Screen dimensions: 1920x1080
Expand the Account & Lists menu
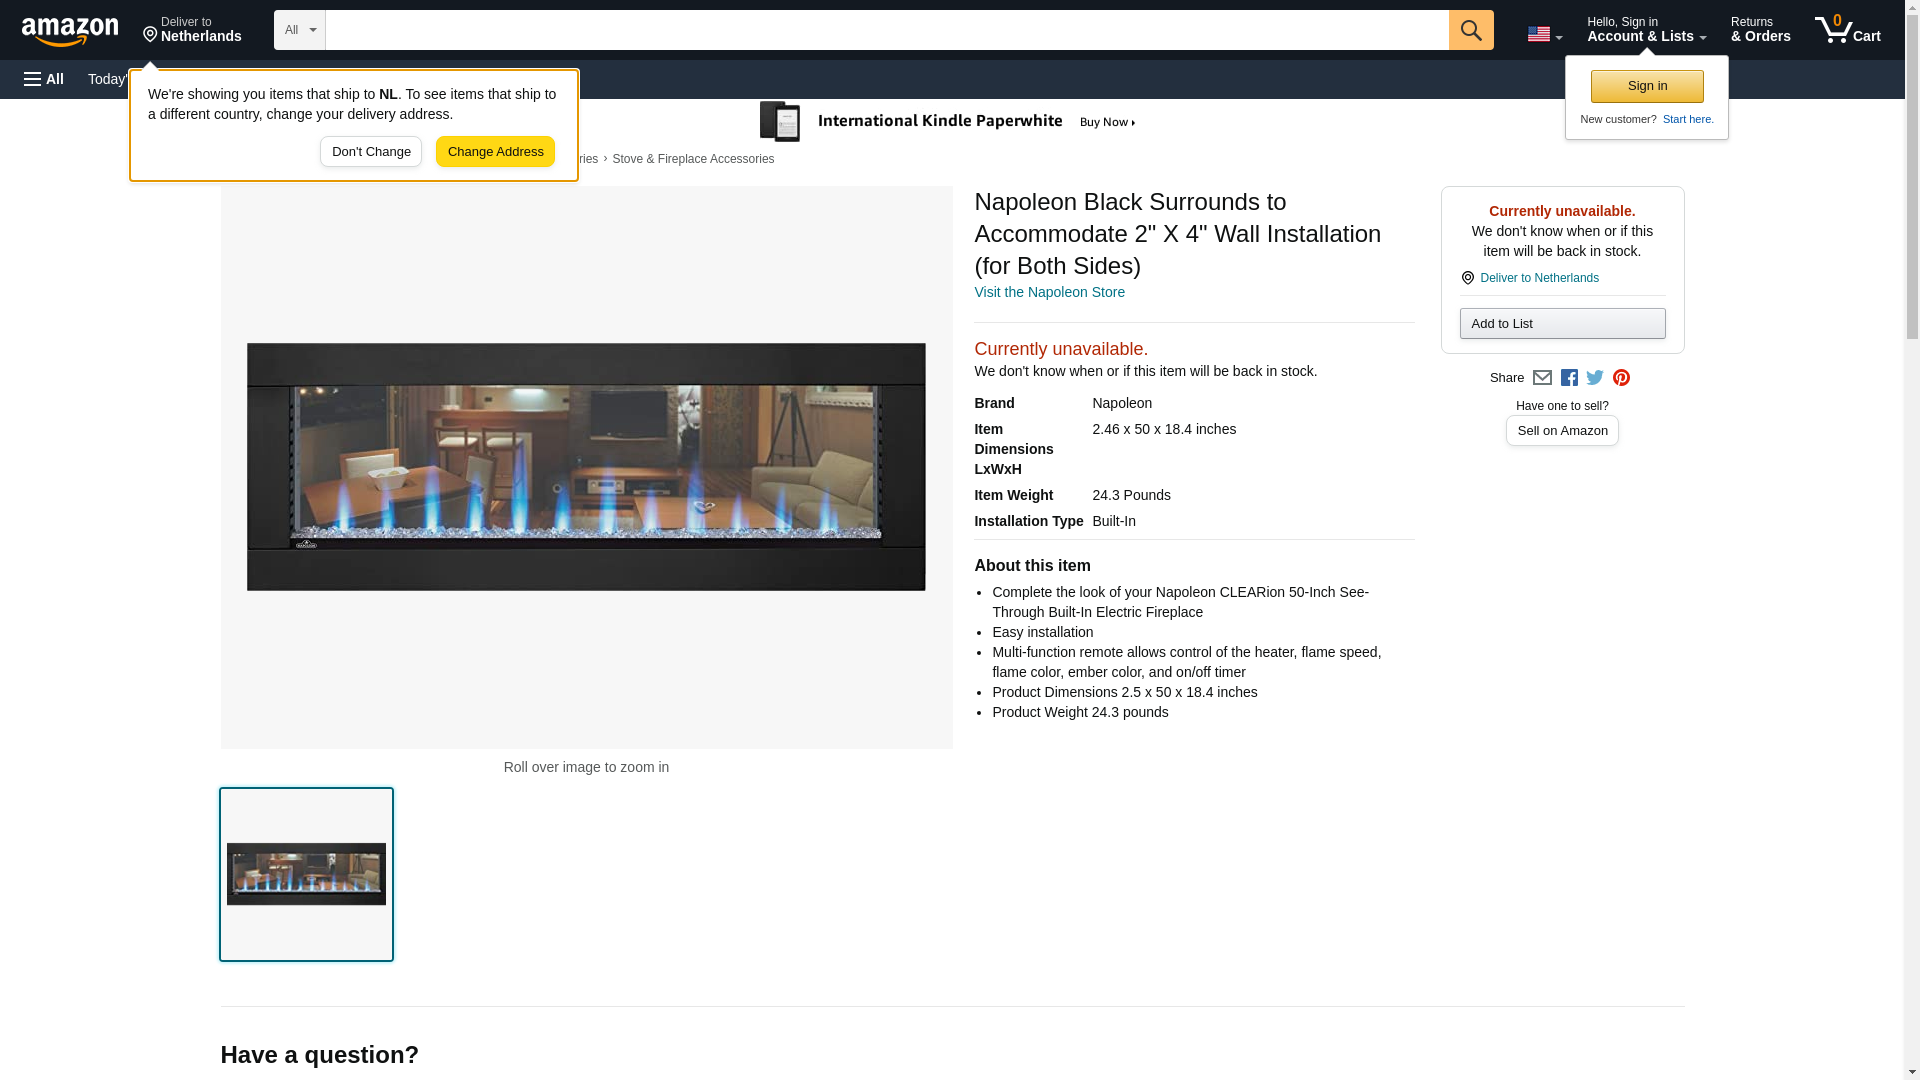pos(1646,30)
